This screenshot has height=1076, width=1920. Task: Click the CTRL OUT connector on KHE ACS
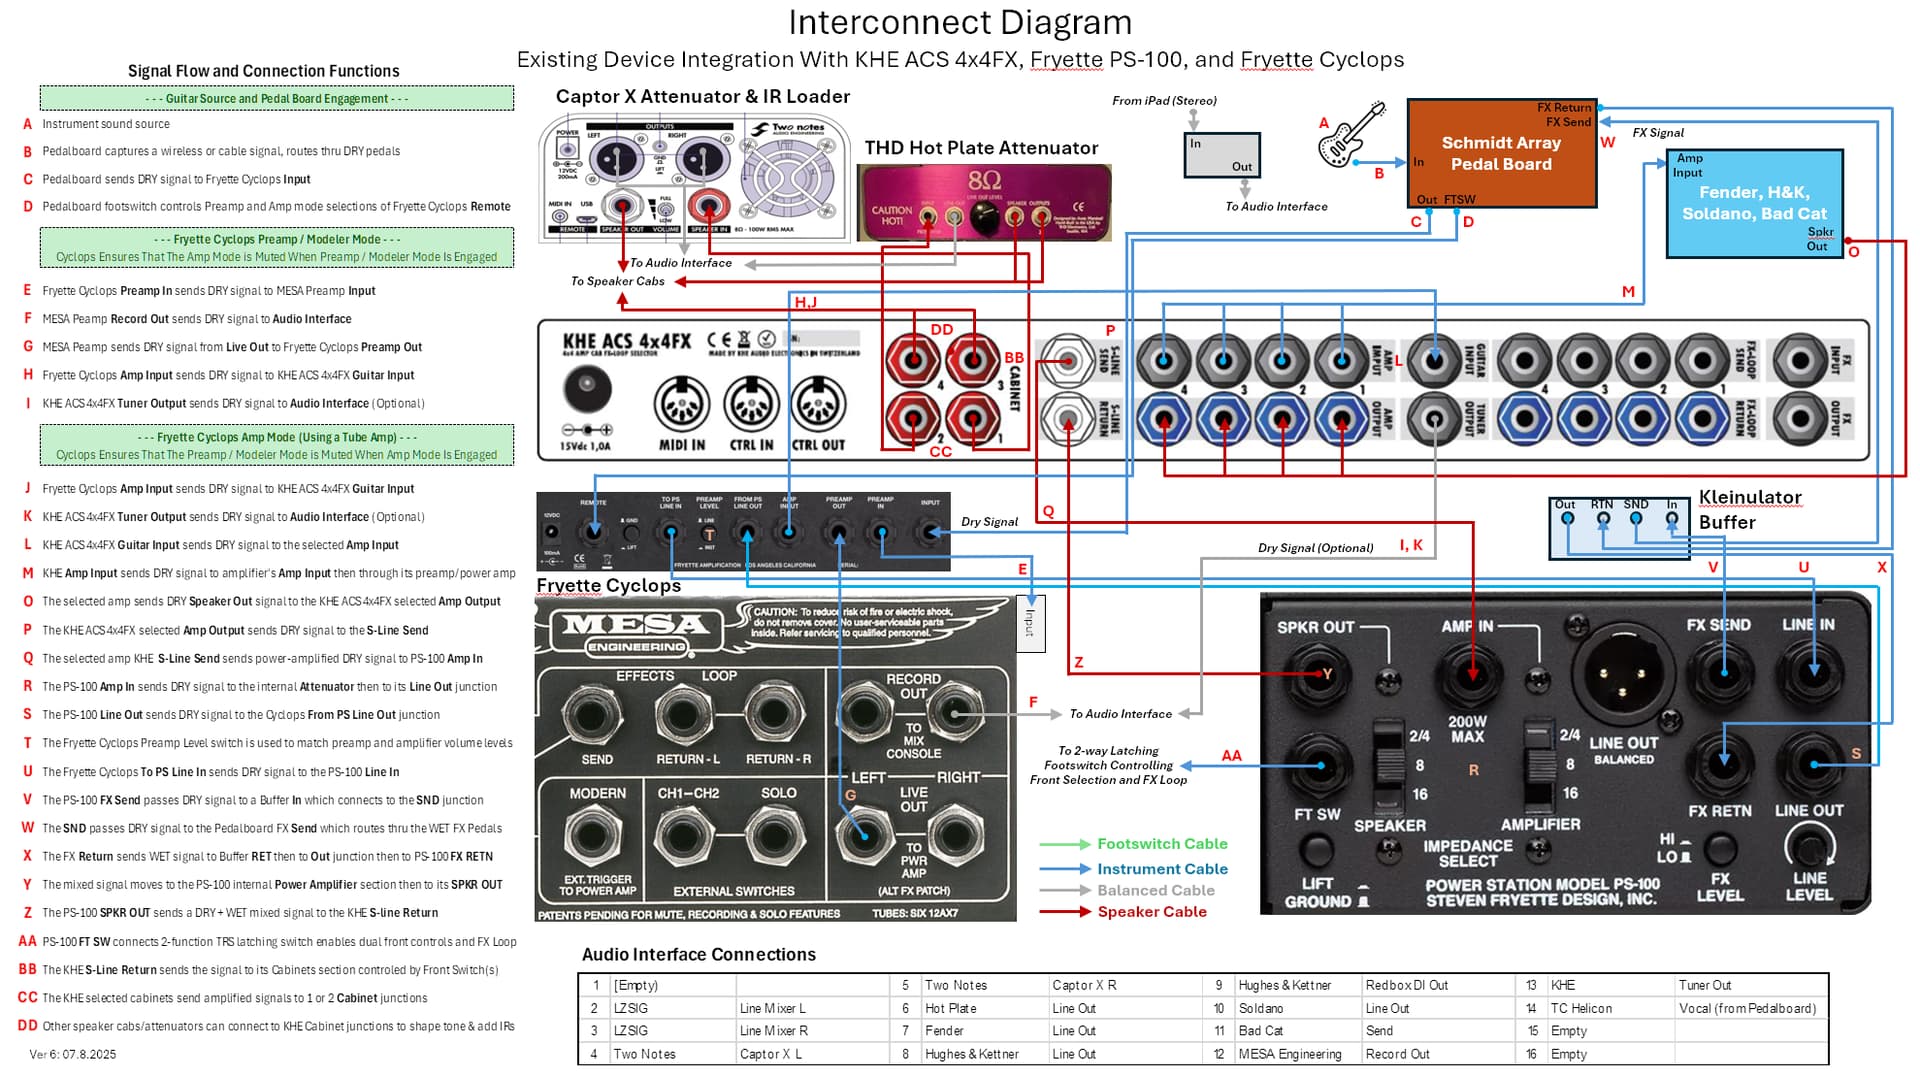[818, 405]
